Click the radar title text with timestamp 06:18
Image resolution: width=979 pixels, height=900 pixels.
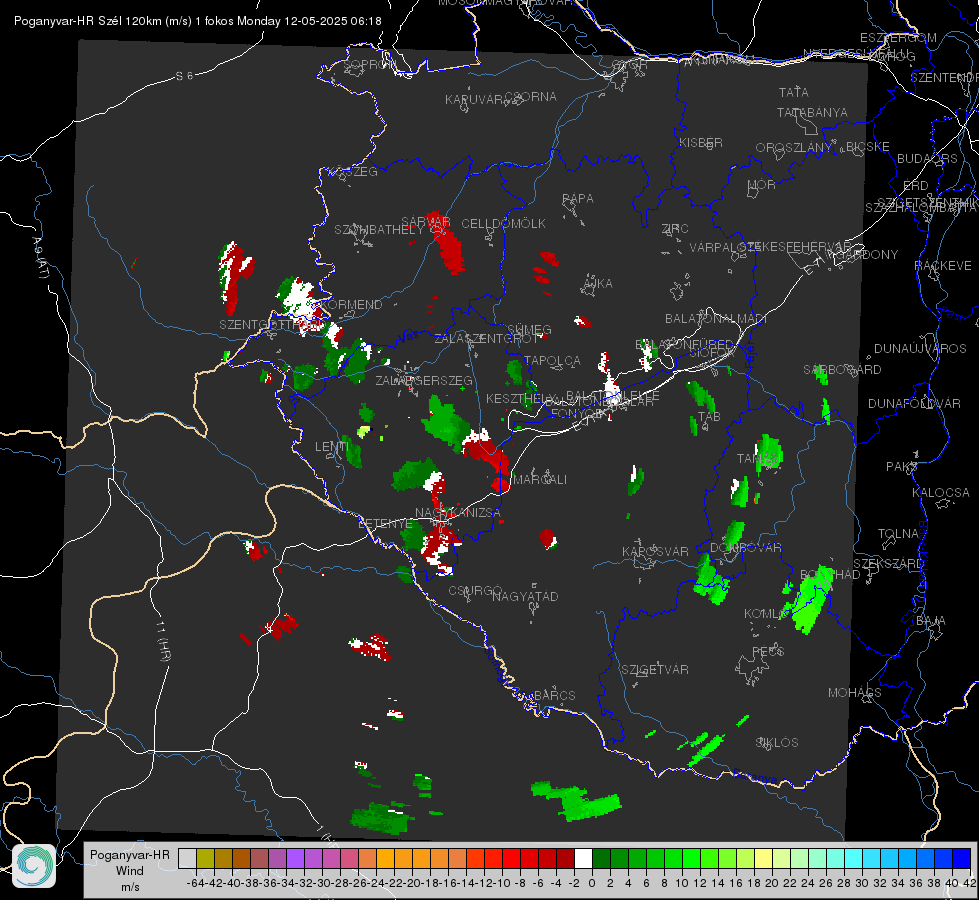[197, 21]
